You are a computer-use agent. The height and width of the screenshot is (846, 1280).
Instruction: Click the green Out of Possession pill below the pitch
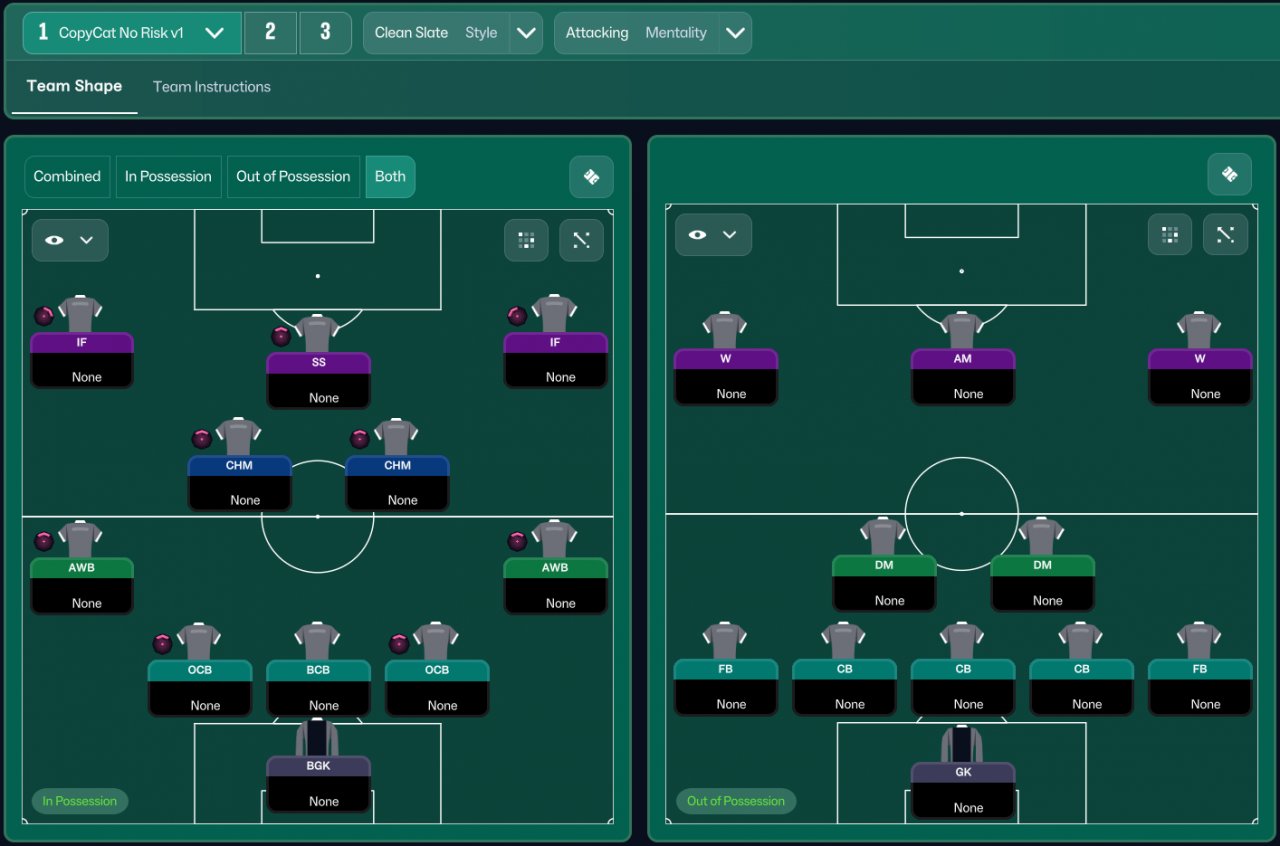[736, 801]
